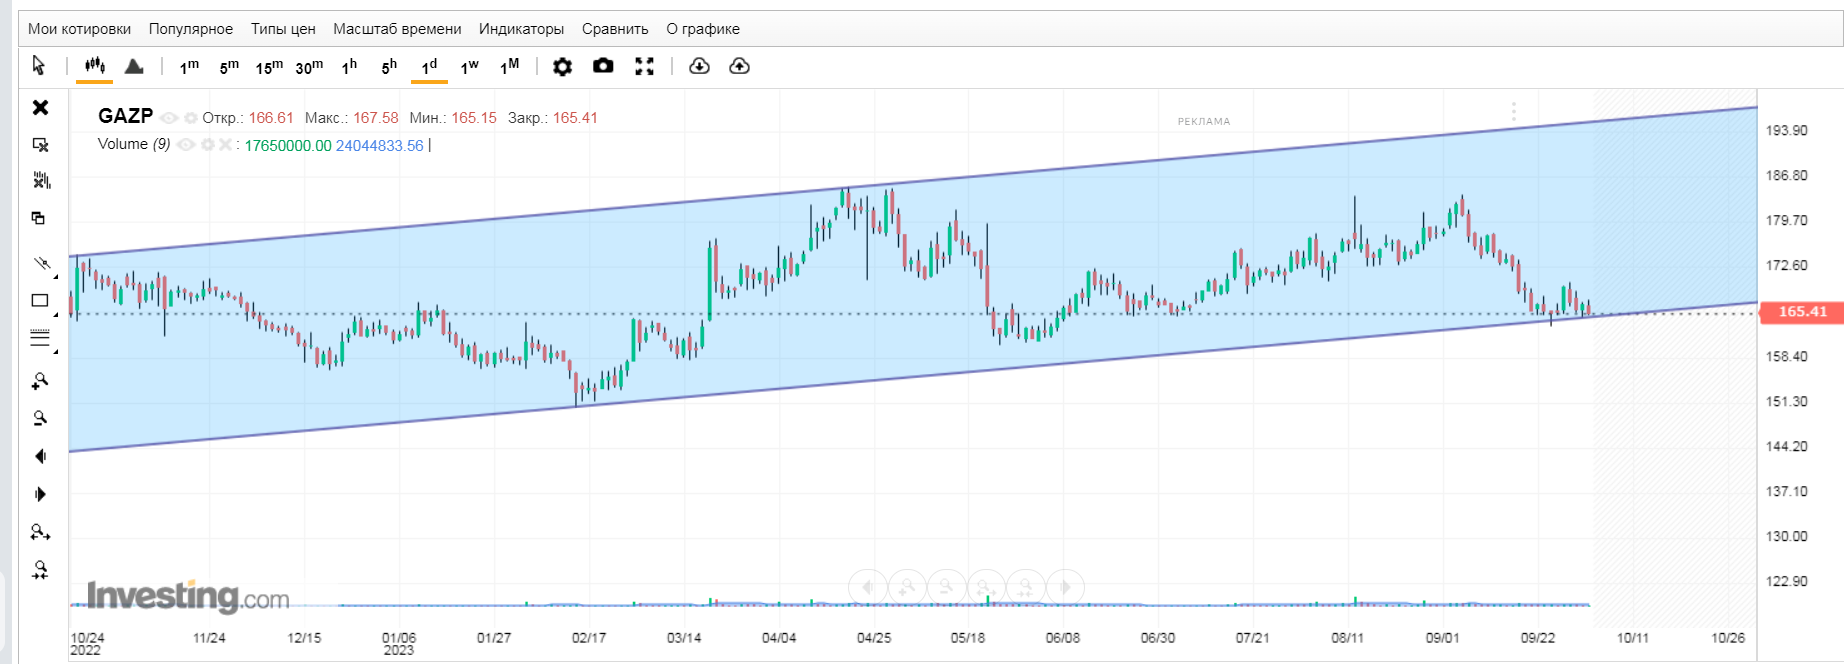Enter fullscreen chart mode

click(644, 66)
